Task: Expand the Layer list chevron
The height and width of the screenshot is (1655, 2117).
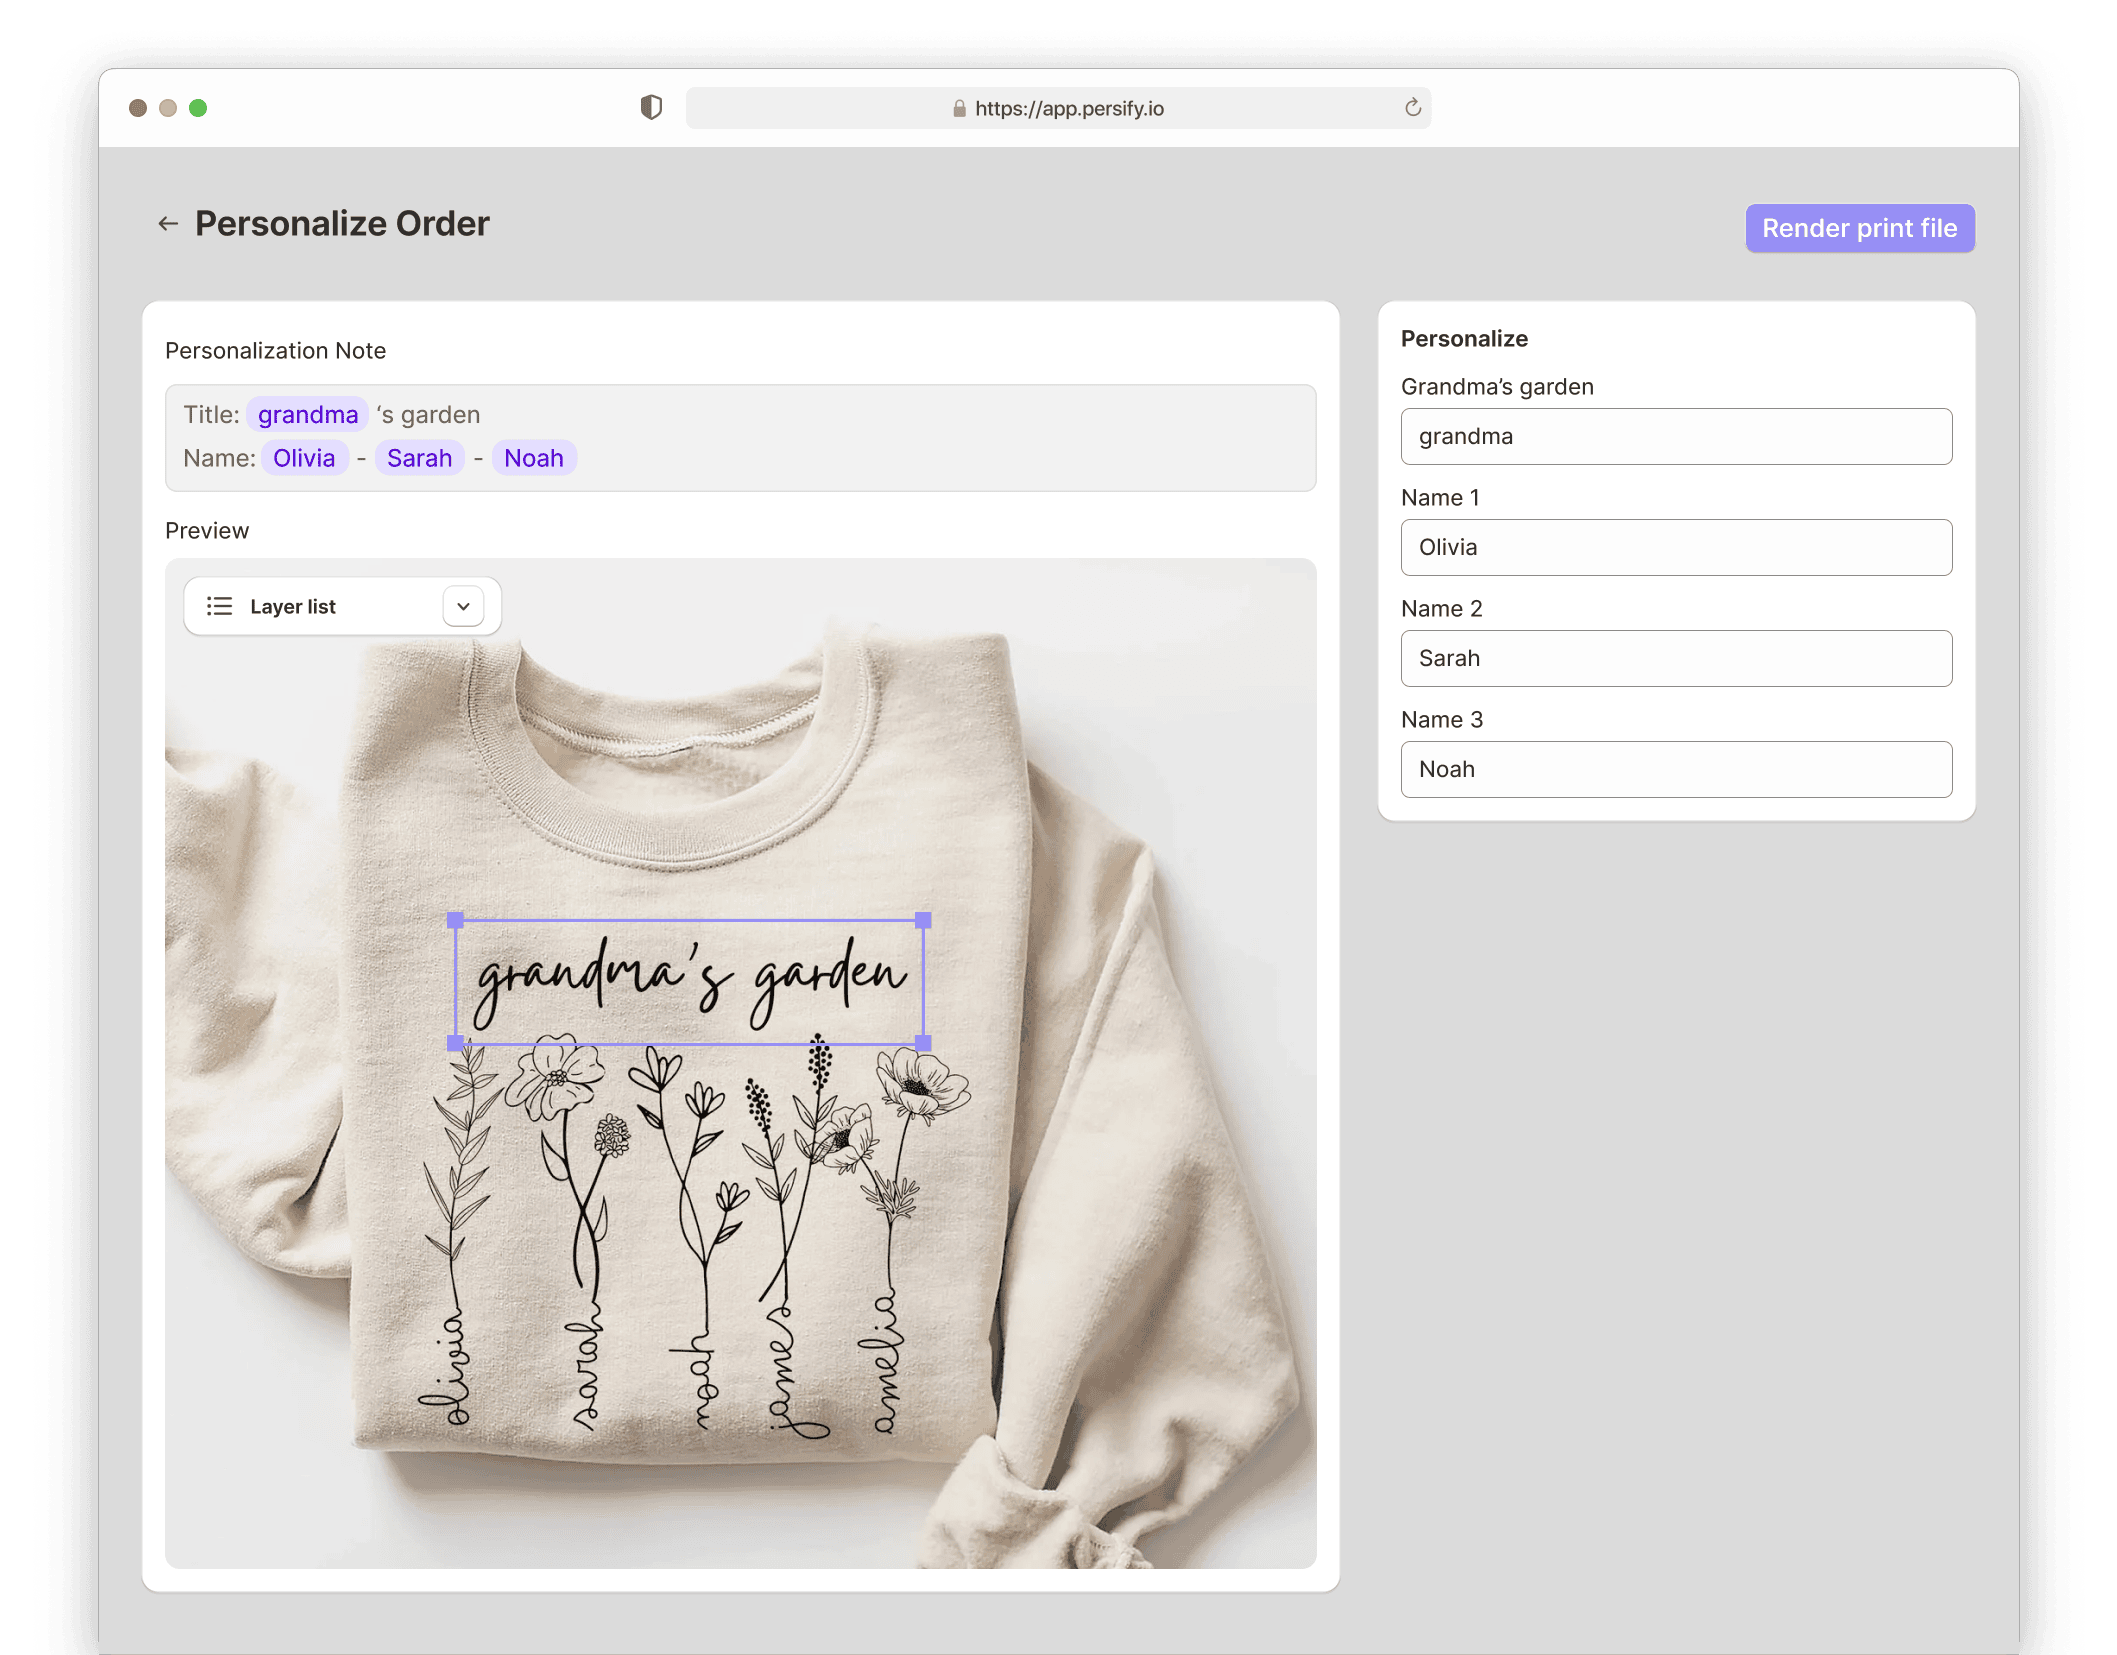Action: (463, 606)
